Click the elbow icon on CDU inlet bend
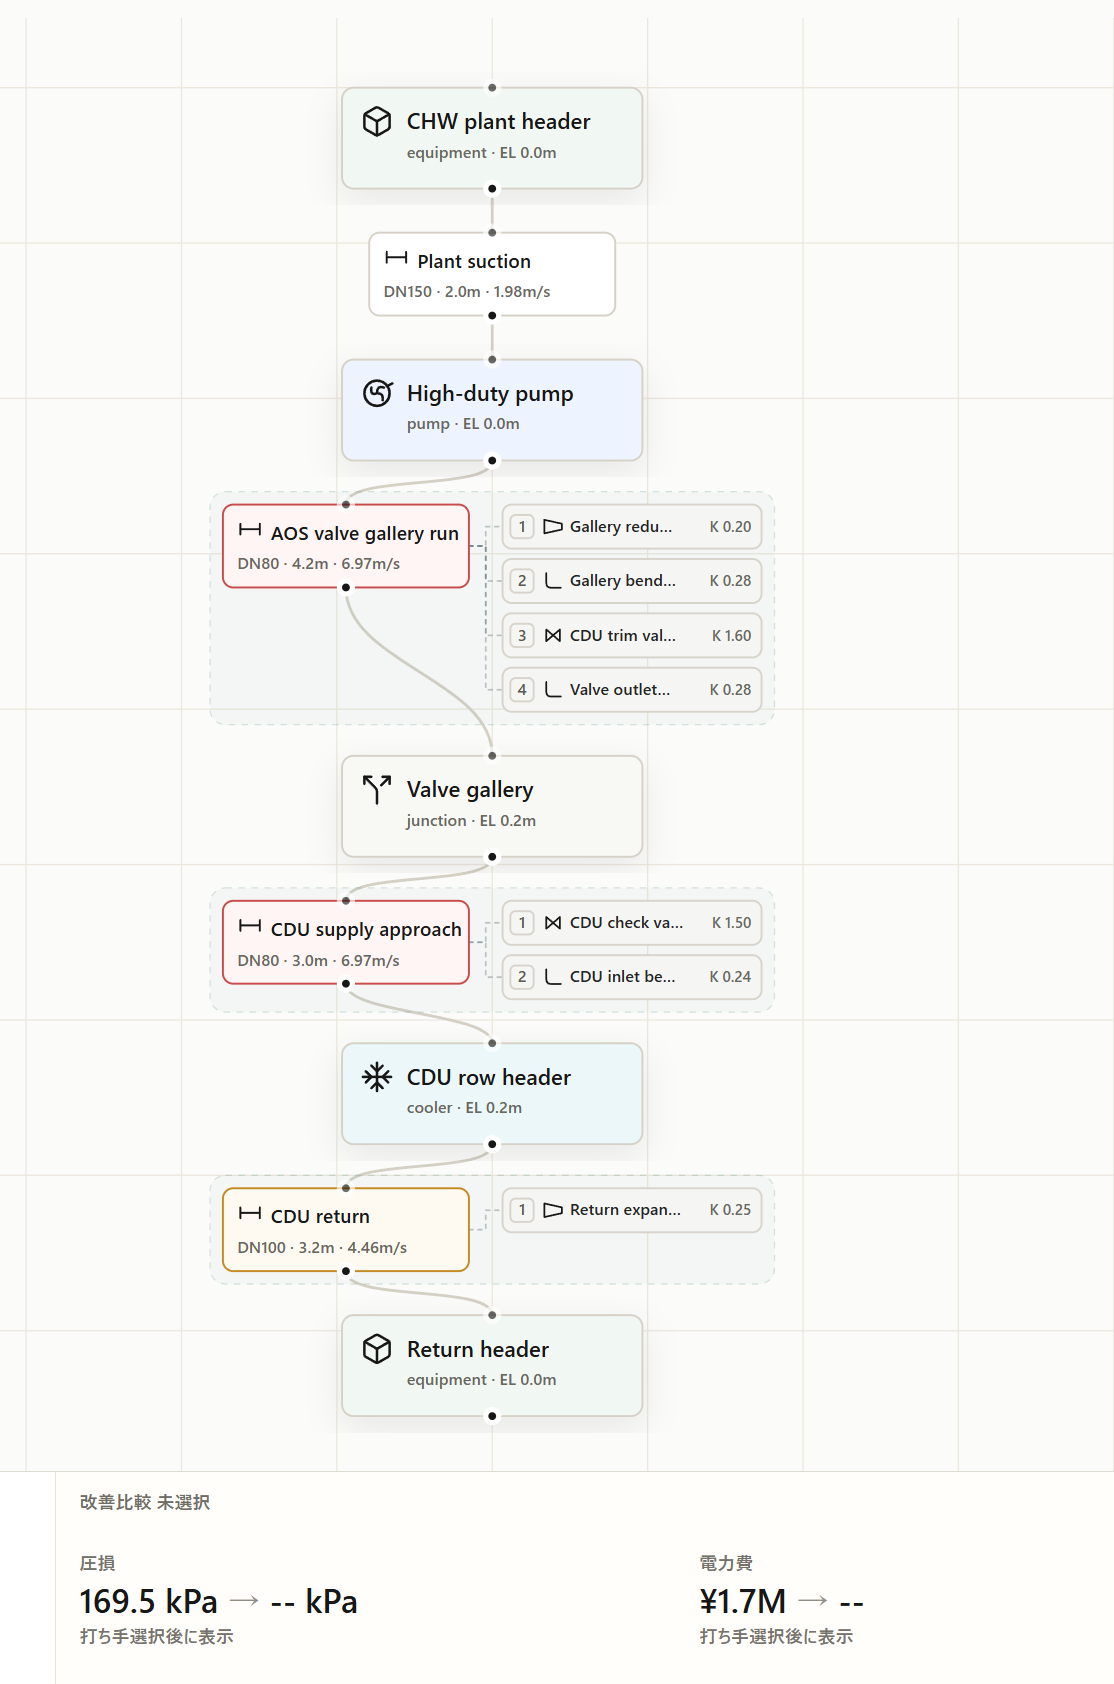This screenshot has width=1114, height=1684. [x=553, y=977]
